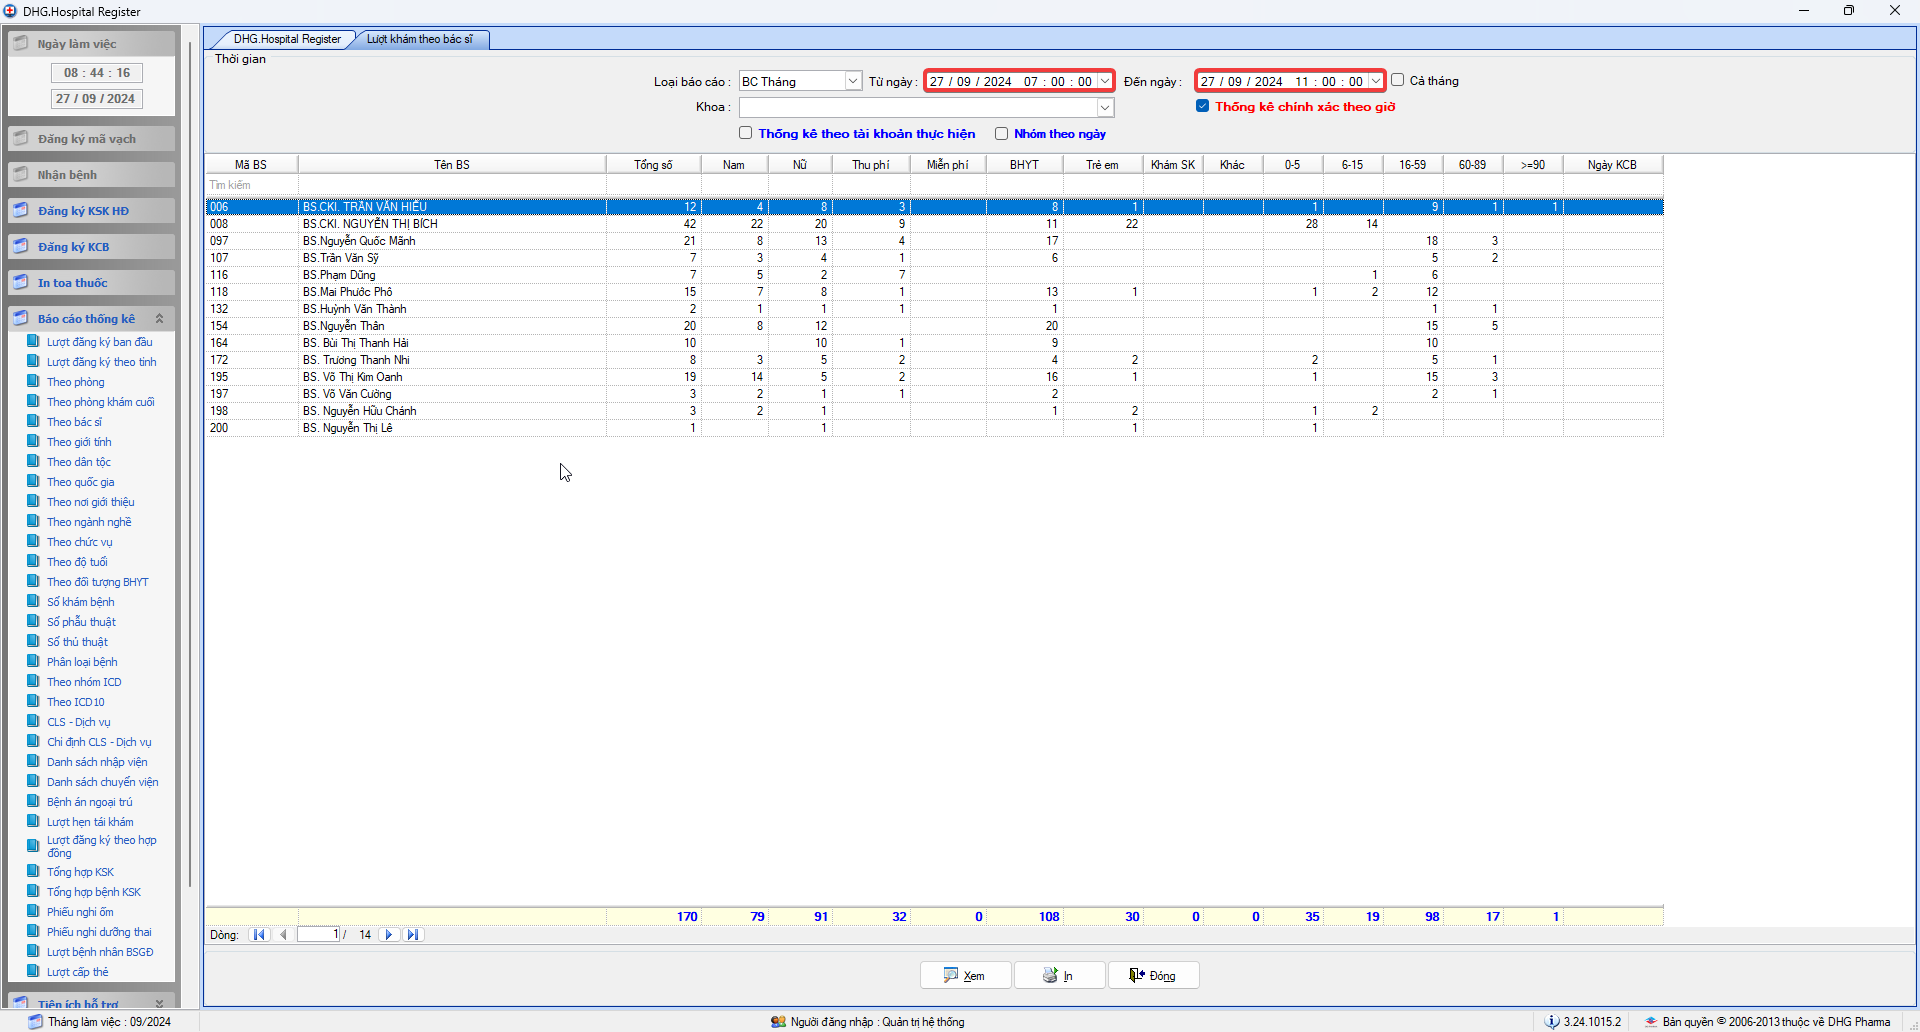Click the Xem button

[965, 975]
